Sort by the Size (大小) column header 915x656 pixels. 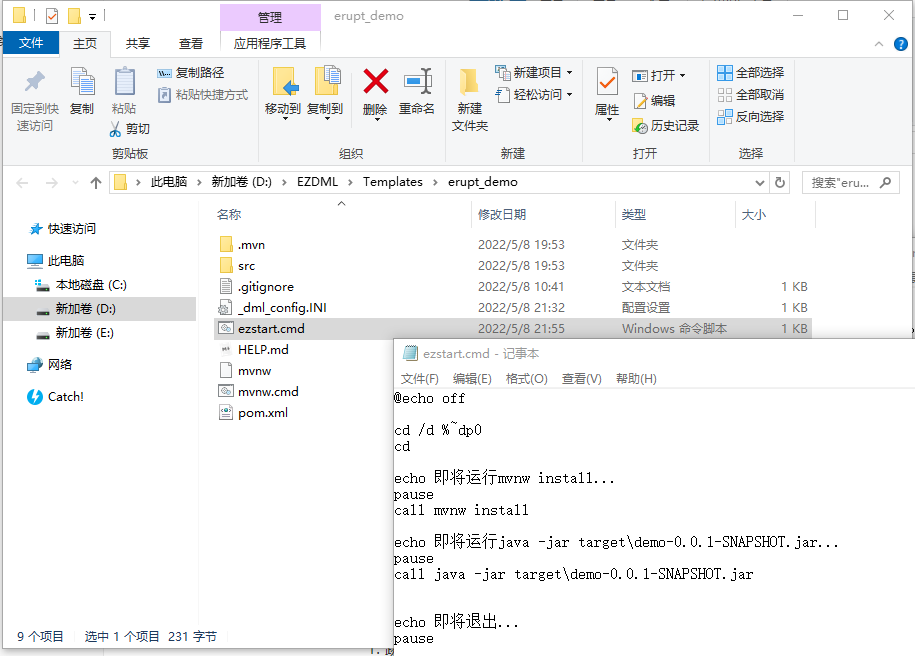[776, 215]
